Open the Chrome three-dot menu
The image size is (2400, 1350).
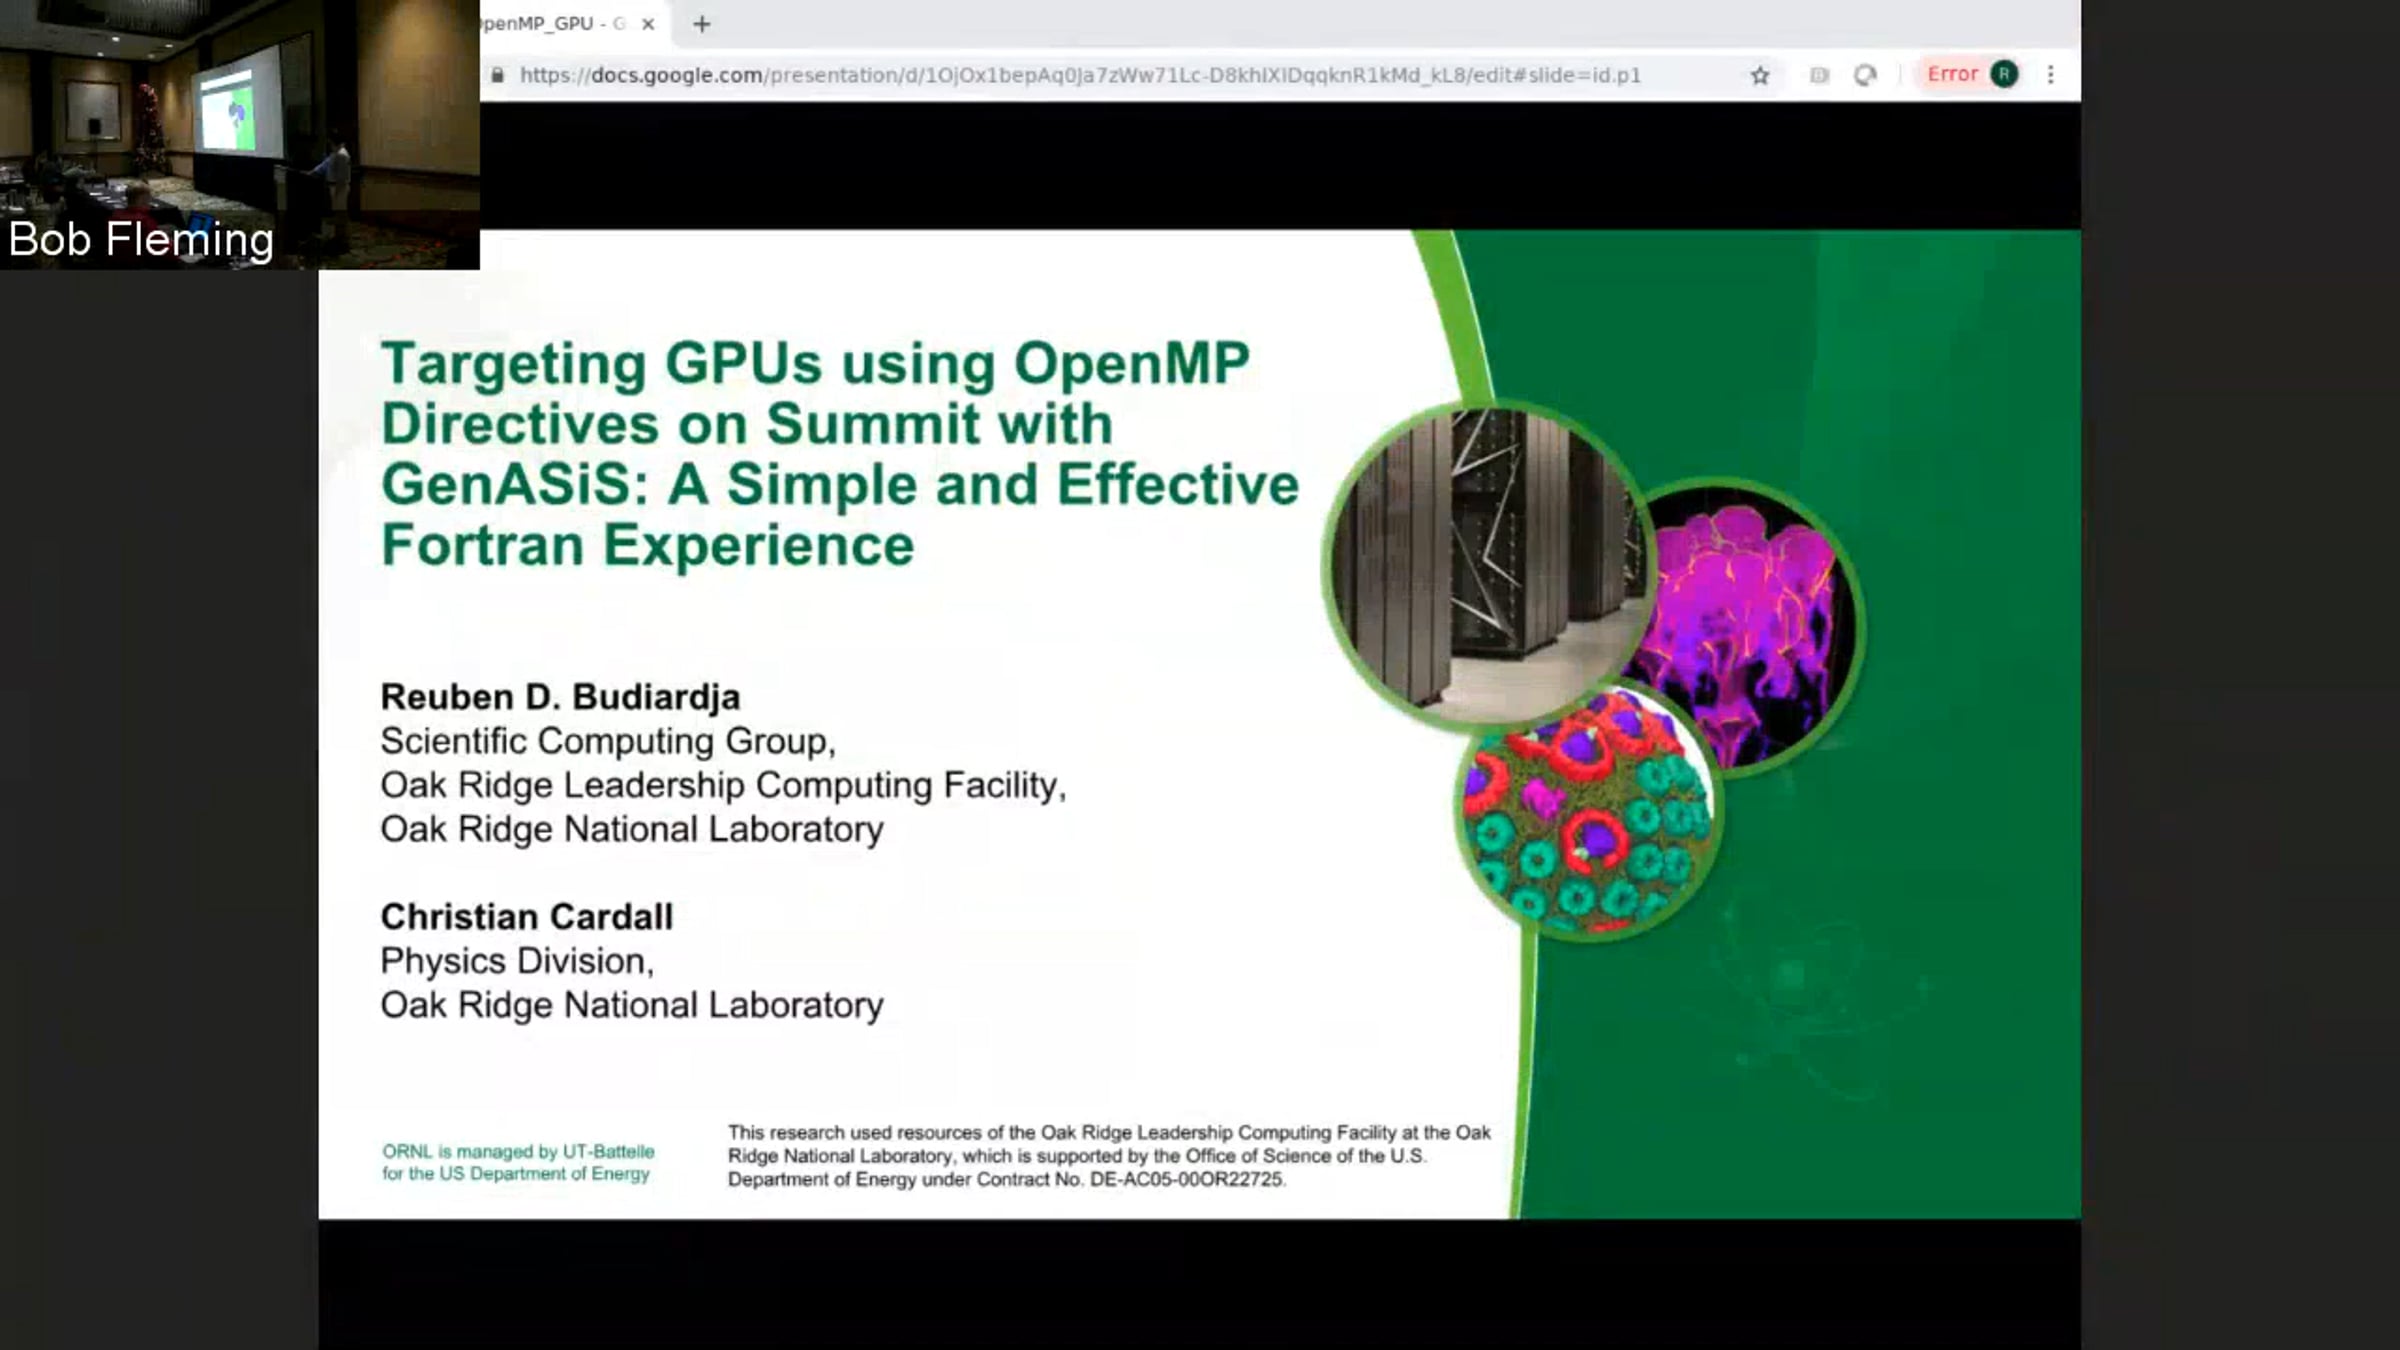pos(2051,75)
